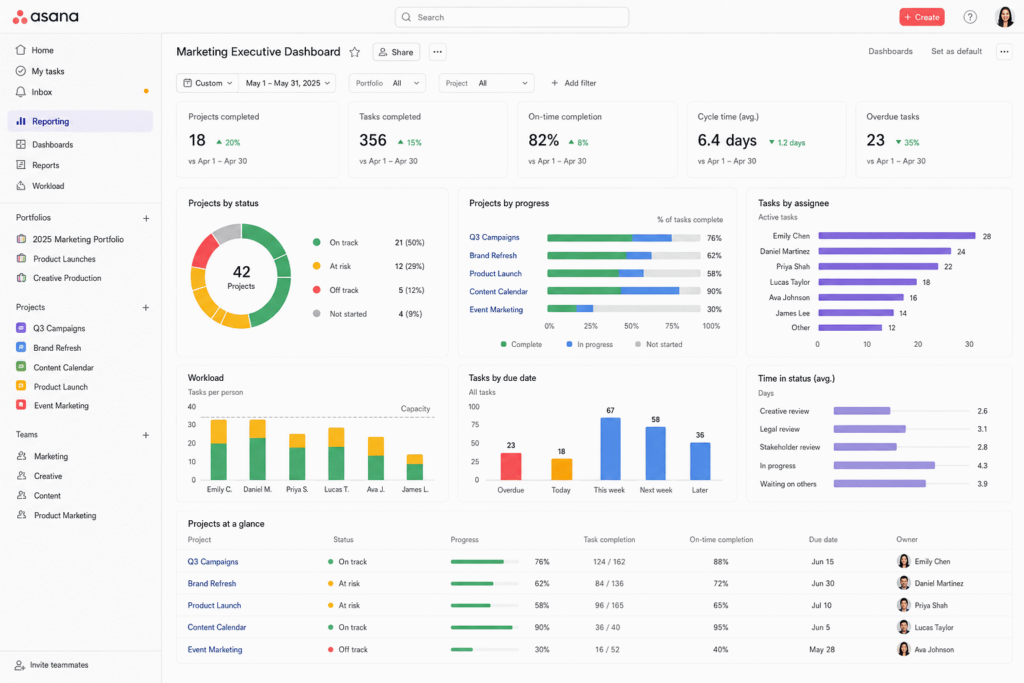Click Ava Johnson owner avatar in the table
Viewport: 1024px width, 683px height.
click(903, 649)
